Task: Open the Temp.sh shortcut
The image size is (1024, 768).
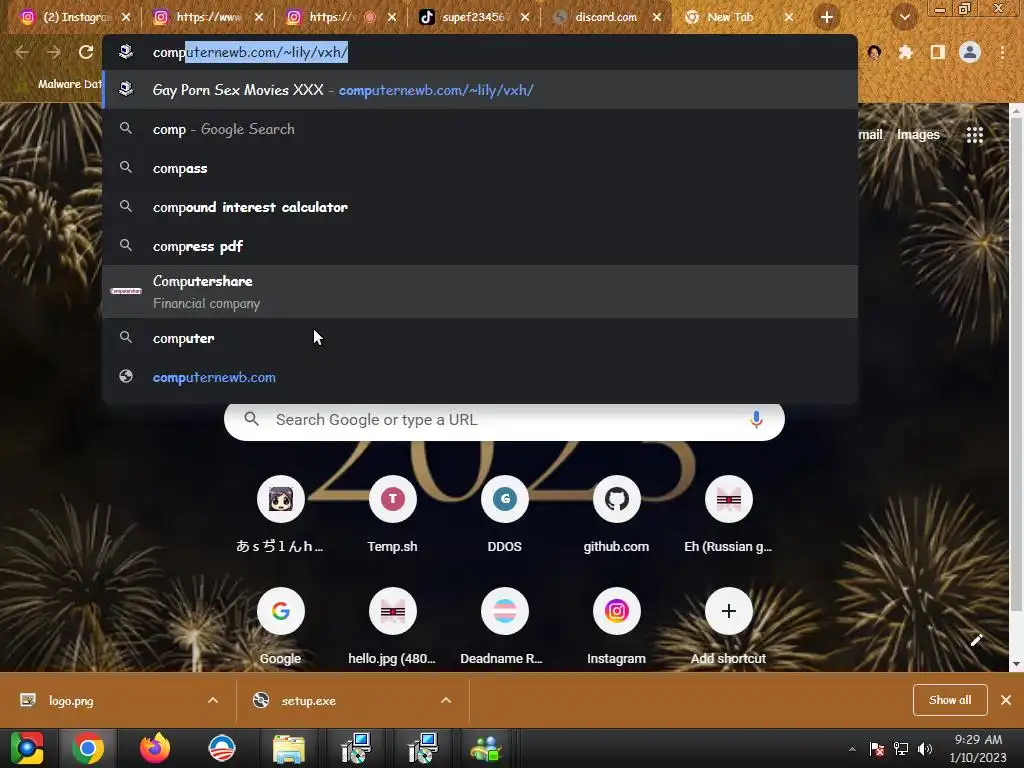Action: [x=392, y=515]
